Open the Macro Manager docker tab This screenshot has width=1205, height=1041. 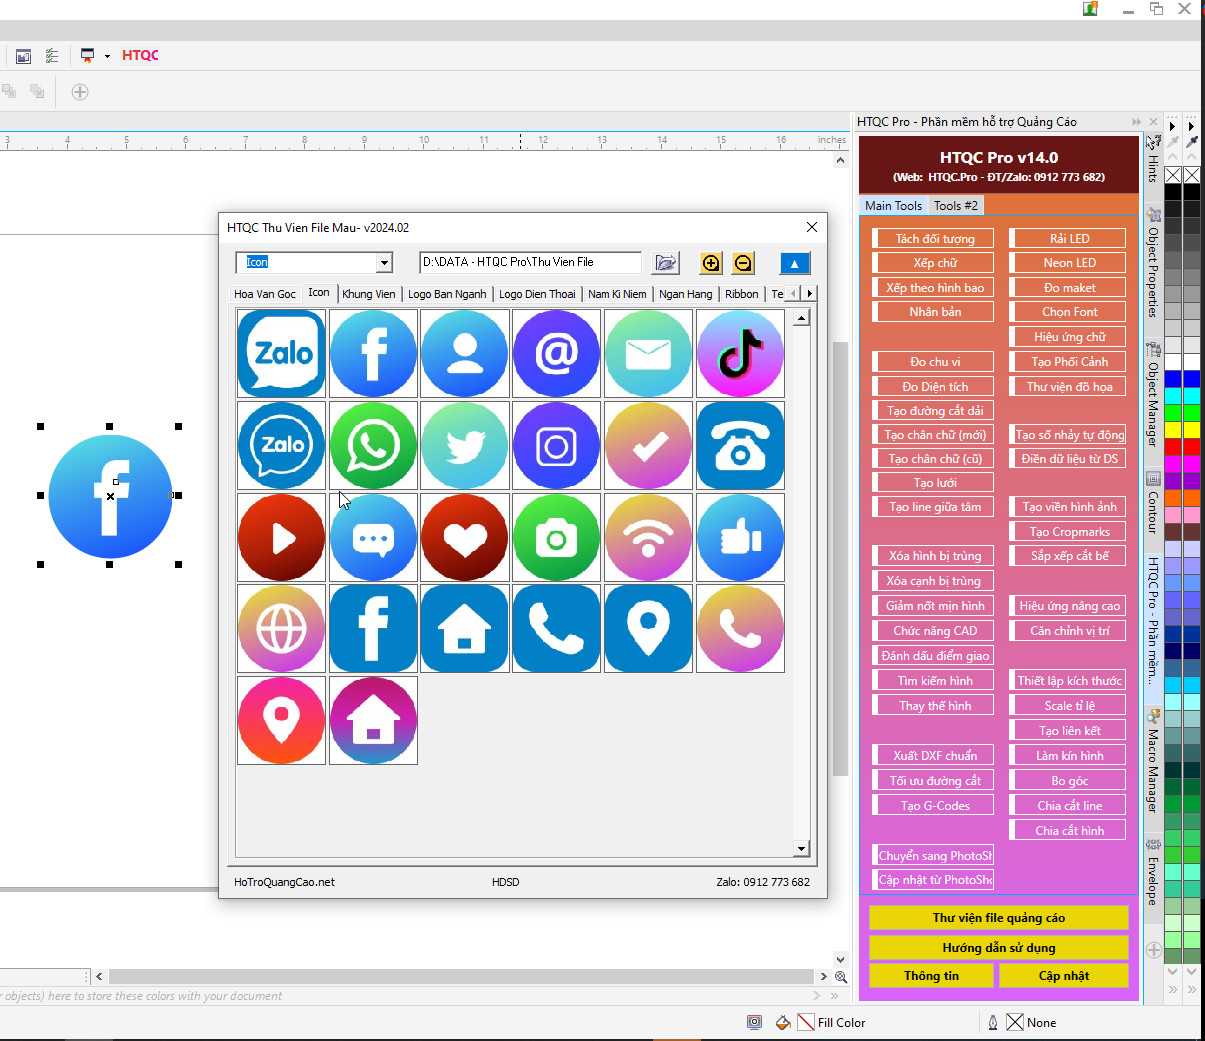pyautogui.click(x=1153, y=760)
